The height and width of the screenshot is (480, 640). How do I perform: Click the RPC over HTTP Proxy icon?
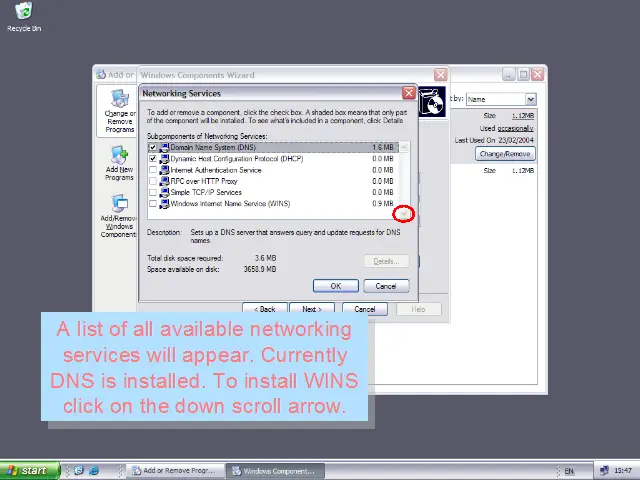tap(164, 181)
